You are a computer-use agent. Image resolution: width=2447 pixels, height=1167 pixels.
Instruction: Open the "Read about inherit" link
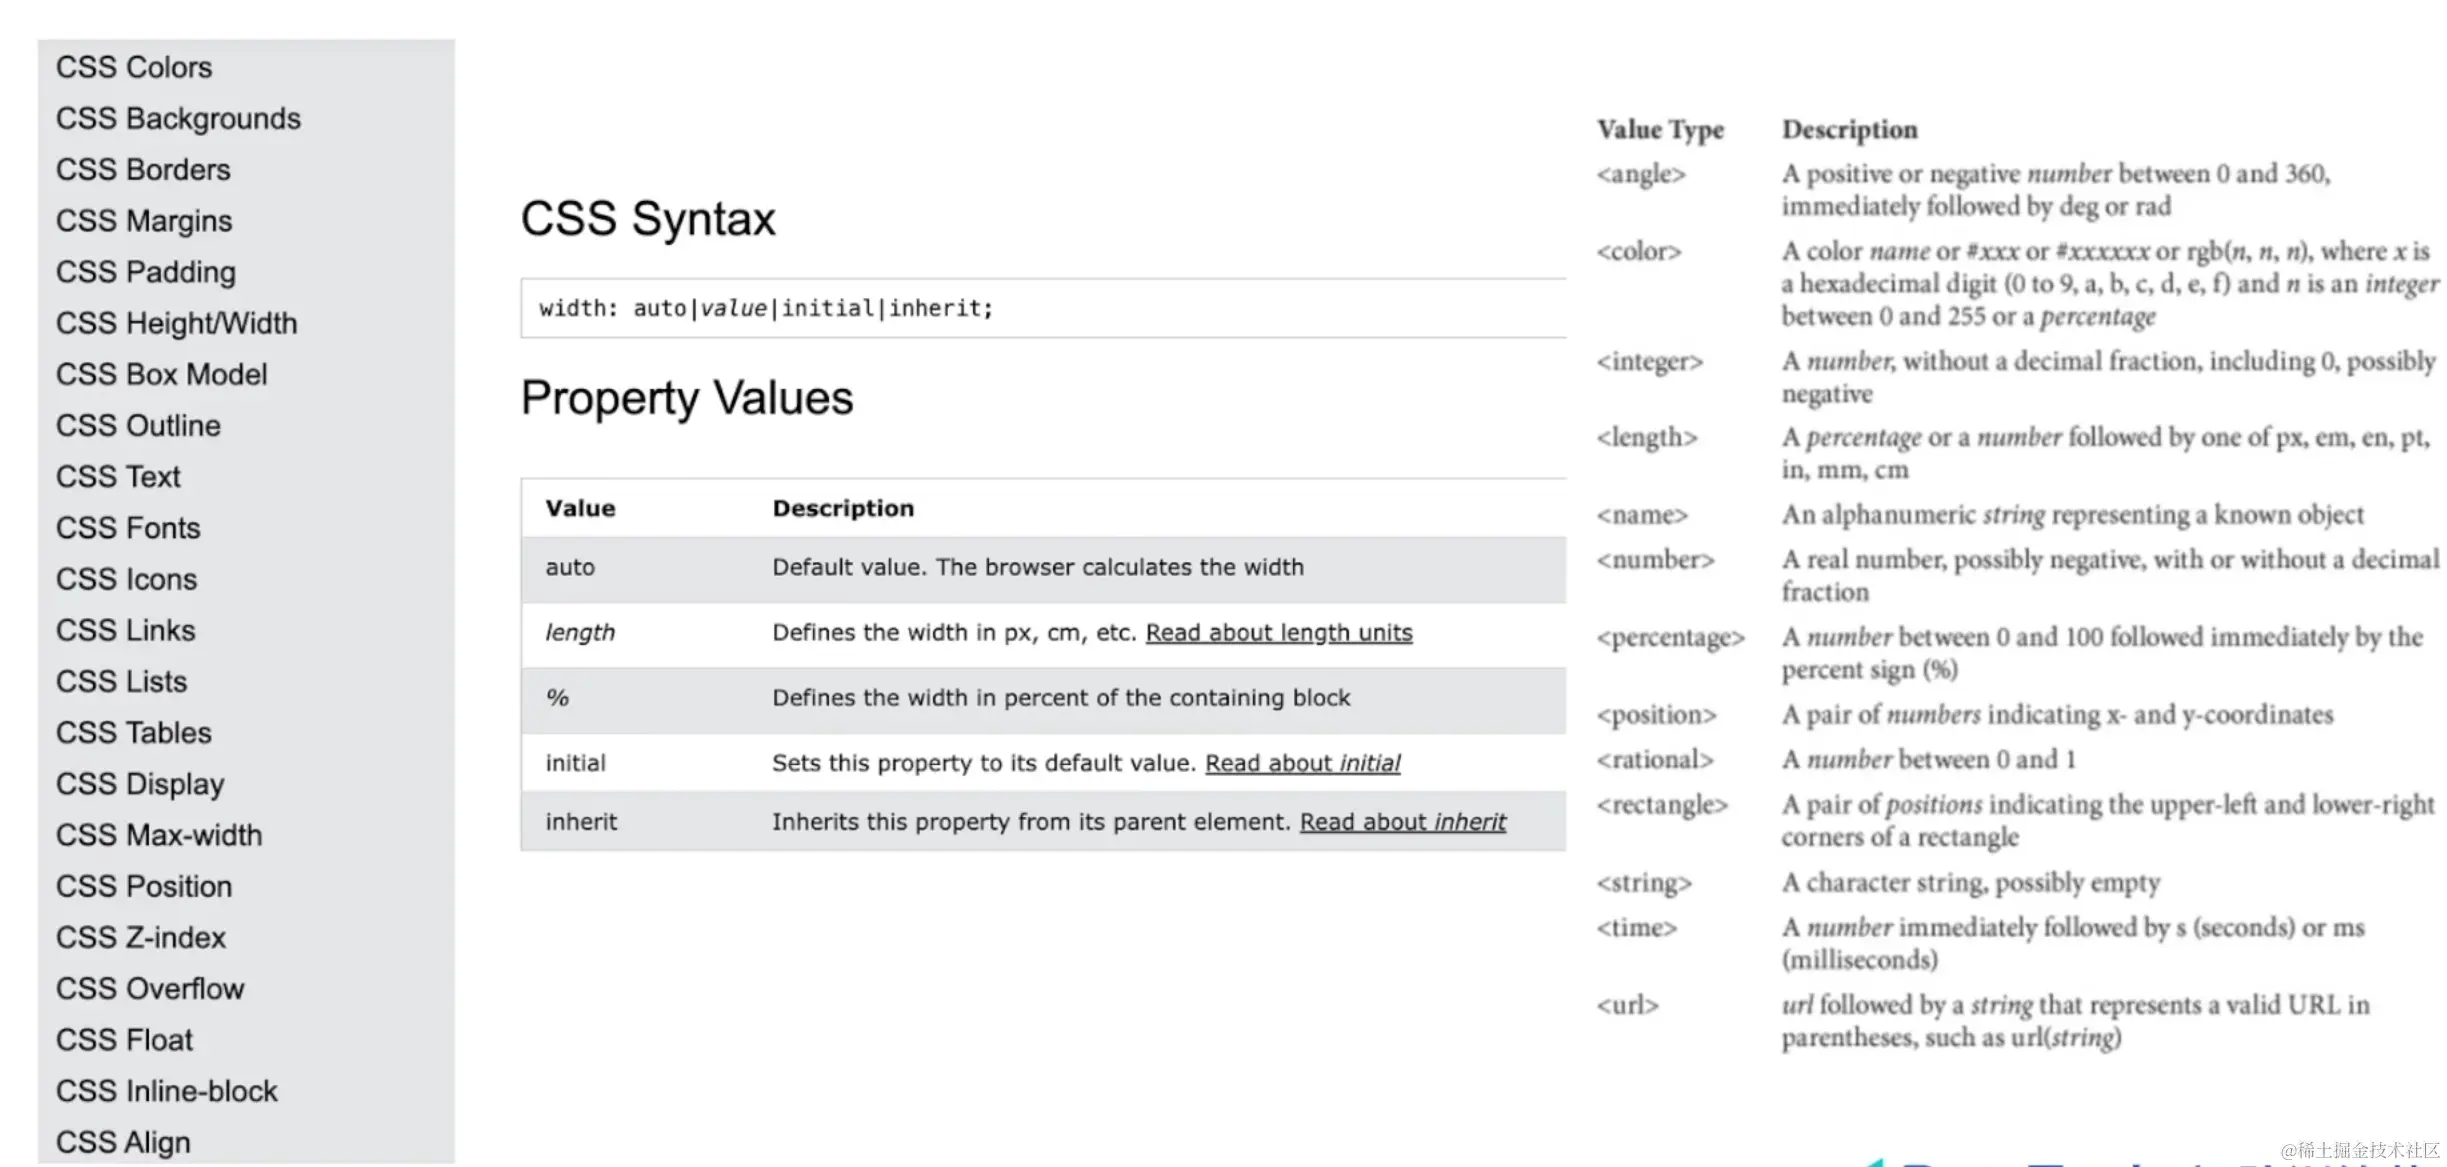click(1402, 822)
